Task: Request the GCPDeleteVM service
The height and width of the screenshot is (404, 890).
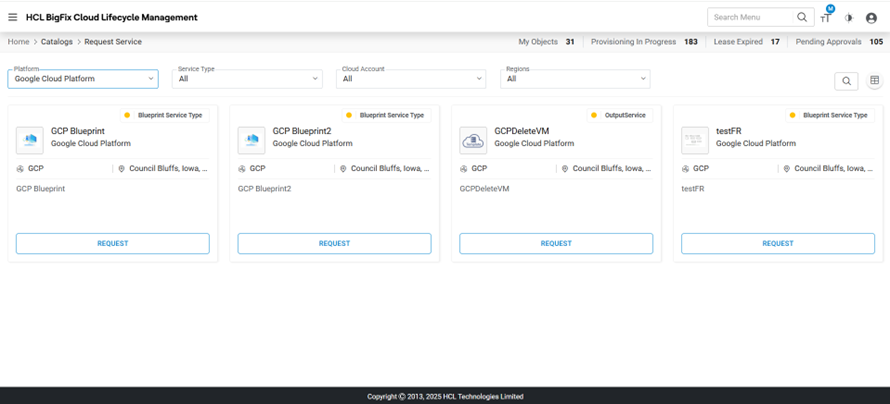Action: (x=556, y=243)
